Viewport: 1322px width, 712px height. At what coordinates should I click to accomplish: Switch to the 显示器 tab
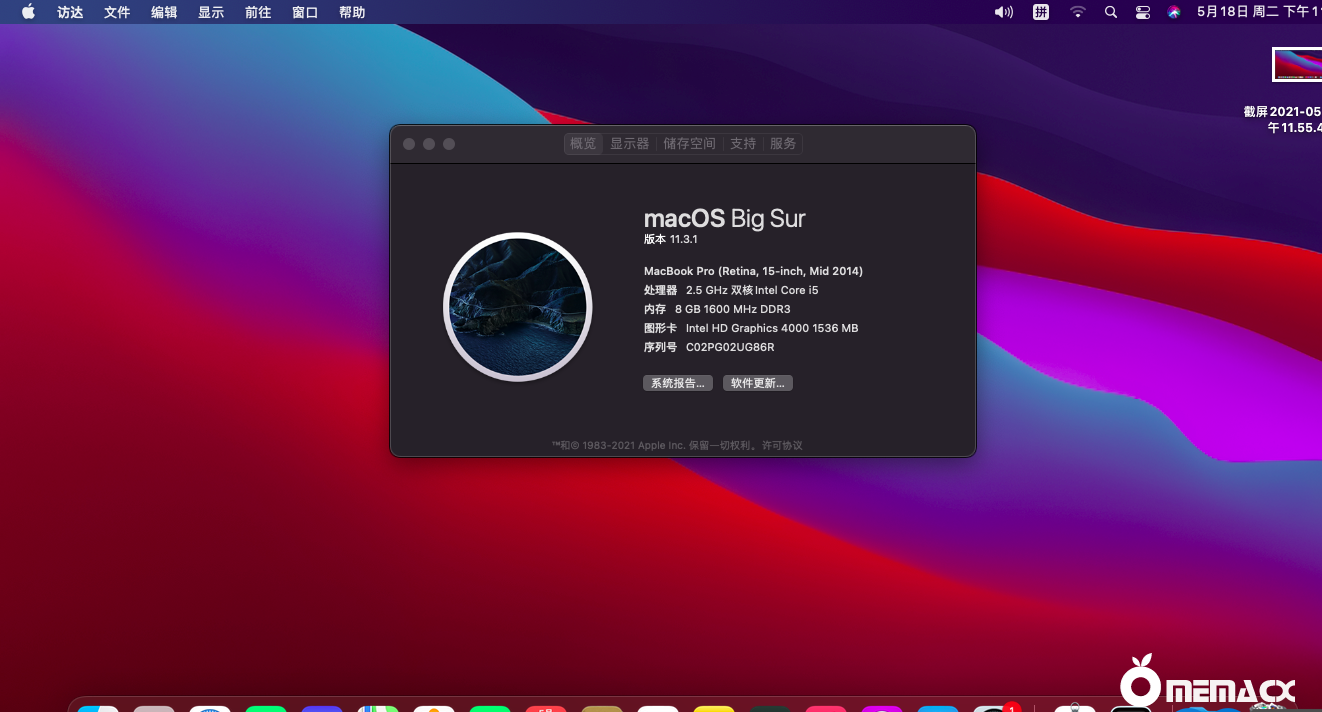tap(629, 143)
